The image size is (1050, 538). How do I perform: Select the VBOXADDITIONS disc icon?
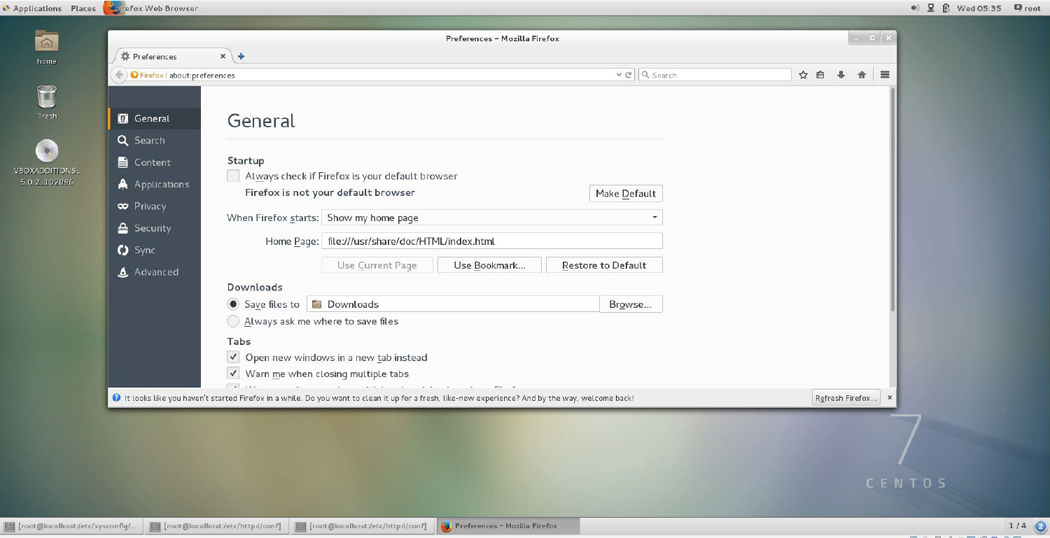tap(46, 162)
